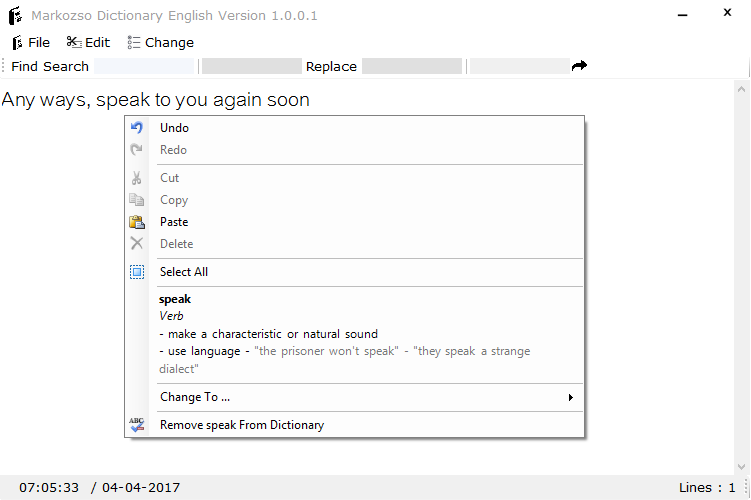Open the Change menu
Screen dimensions: 751x500
coord(160,42)
